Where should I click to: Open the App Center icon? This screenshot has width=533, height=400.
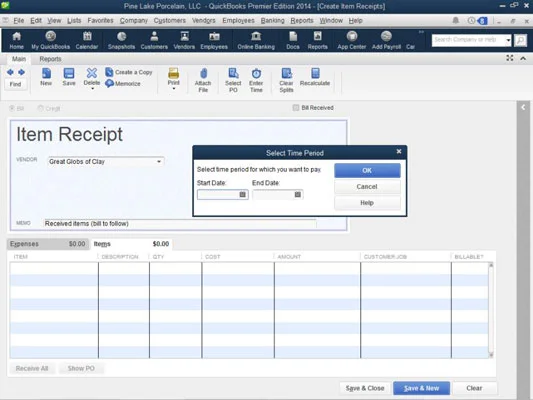[351, 40]
